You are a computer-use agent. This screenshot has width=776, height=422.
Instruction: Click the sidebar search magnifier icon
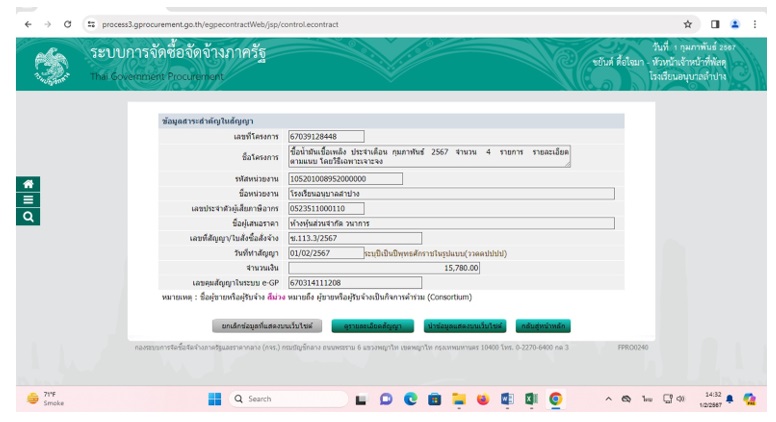28,217
